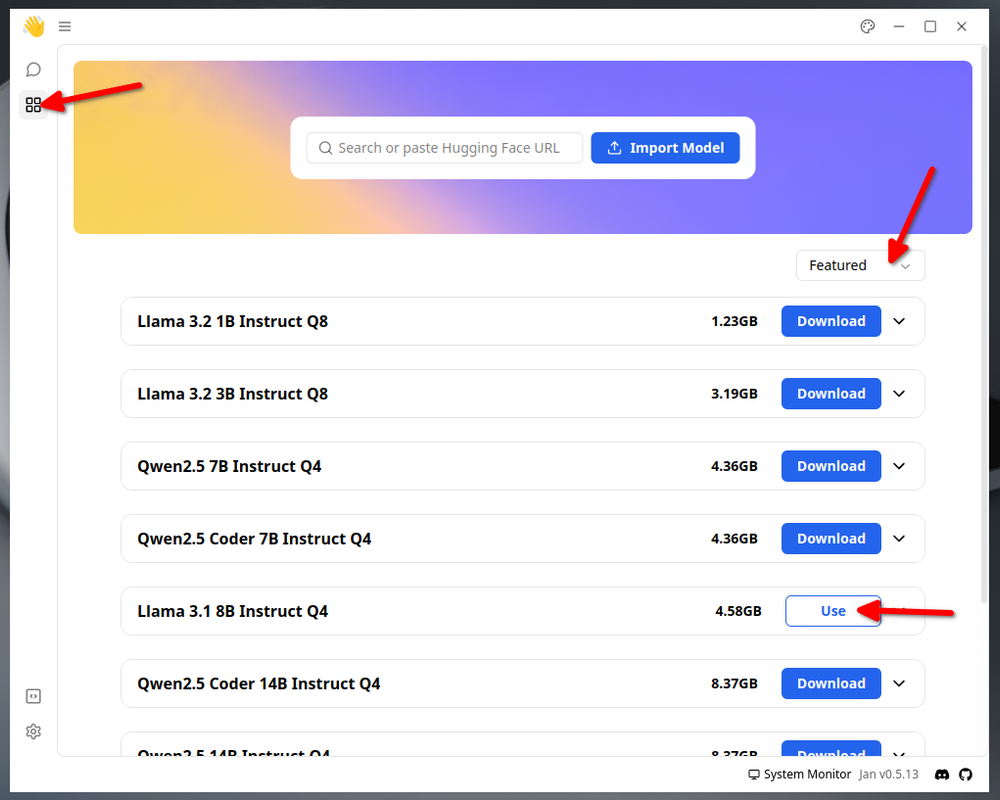Close the Jan window
The height and width of the screenshot is (800, 1000).
point(961,26)
